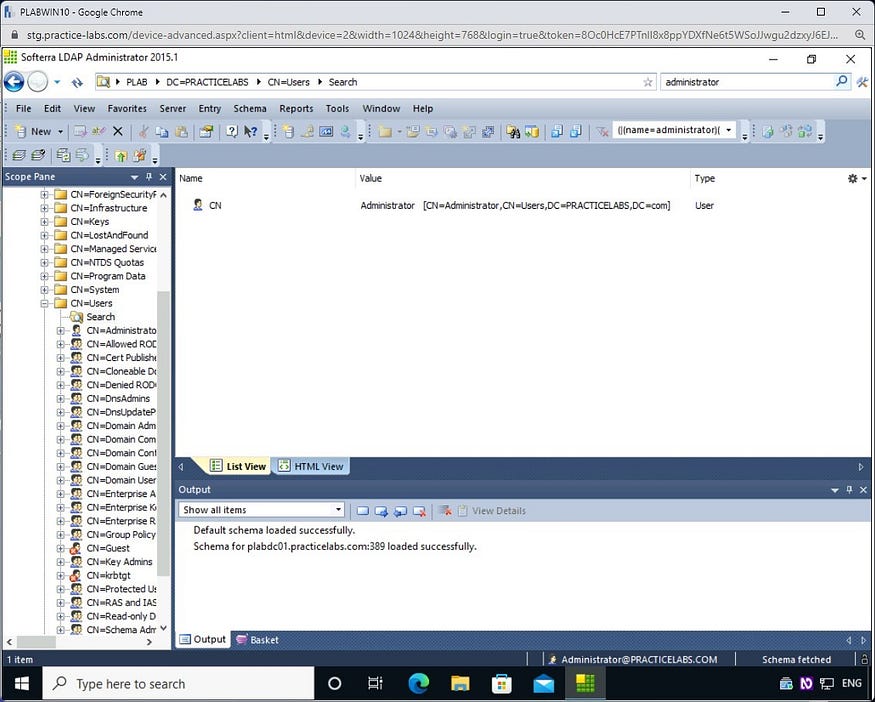The width and height of the screenshot is (875, 702).
Task: Close the Output panel
Action: [863, 490]
